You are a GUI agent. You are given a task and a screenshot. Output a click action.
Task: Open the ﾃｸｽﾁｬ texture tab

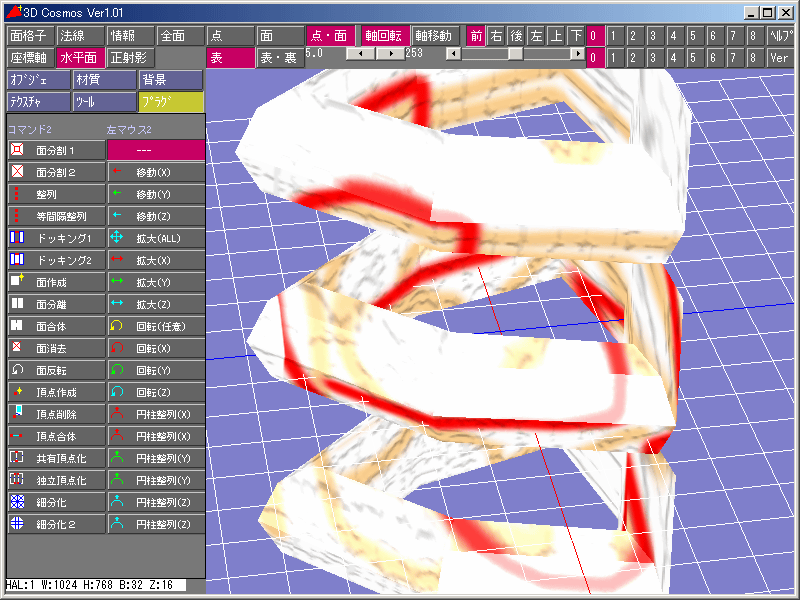click(x=39, y=102)
